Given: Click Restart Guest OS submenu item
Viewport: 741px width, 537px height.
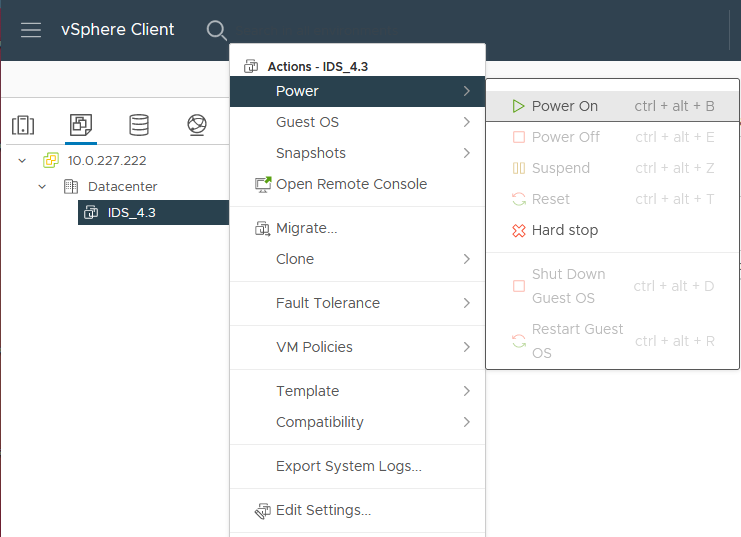Looking at the screenshot, I should click(612, 341).
